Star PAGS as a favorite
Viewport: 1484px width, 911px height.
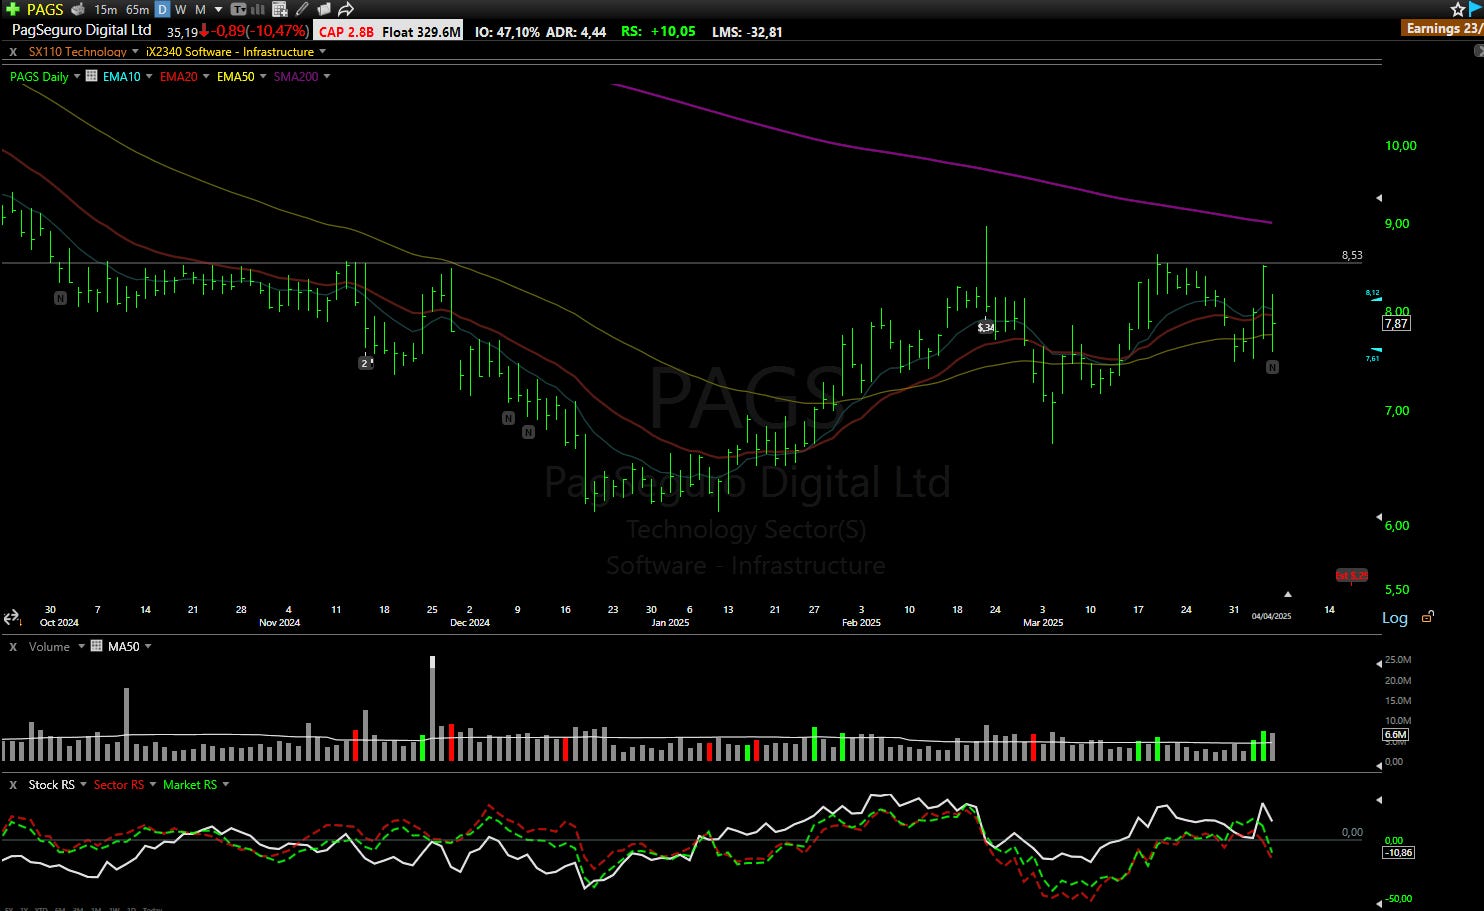coord(1458,9)
